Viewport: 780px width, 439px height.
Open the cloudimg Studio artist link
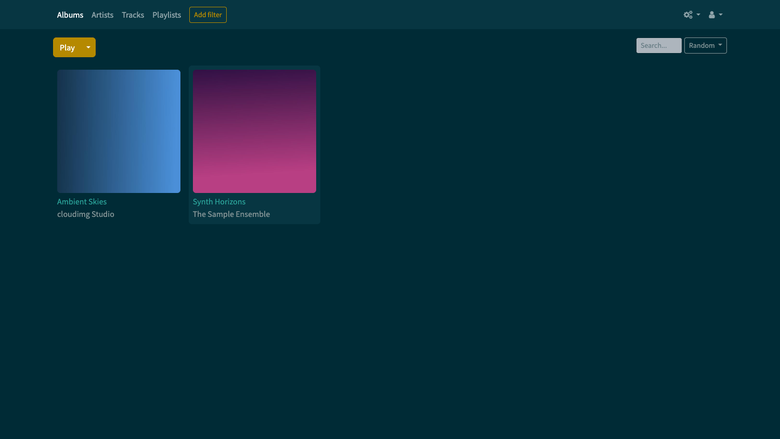(86, 214)
